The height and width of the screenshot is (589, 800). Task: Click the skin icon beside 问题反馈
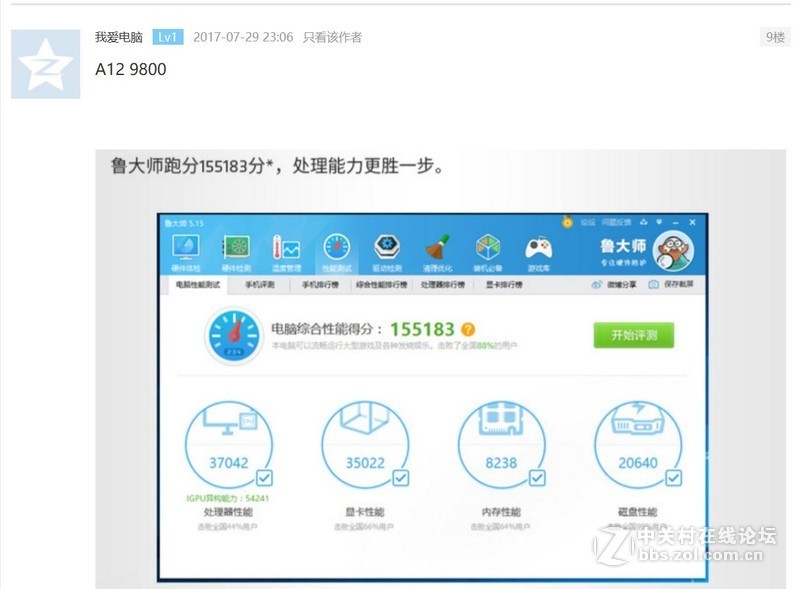(644, 222)
